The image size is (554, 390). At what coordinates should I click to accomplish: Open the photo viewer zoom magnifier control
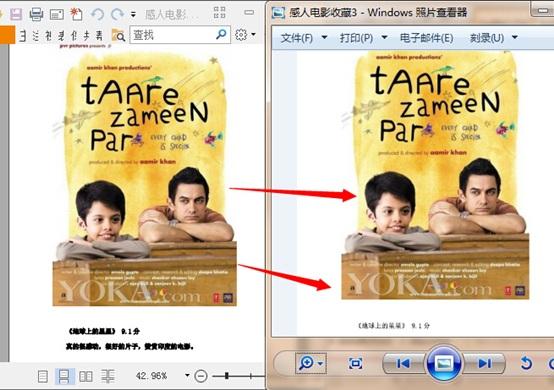click(306, 363)
